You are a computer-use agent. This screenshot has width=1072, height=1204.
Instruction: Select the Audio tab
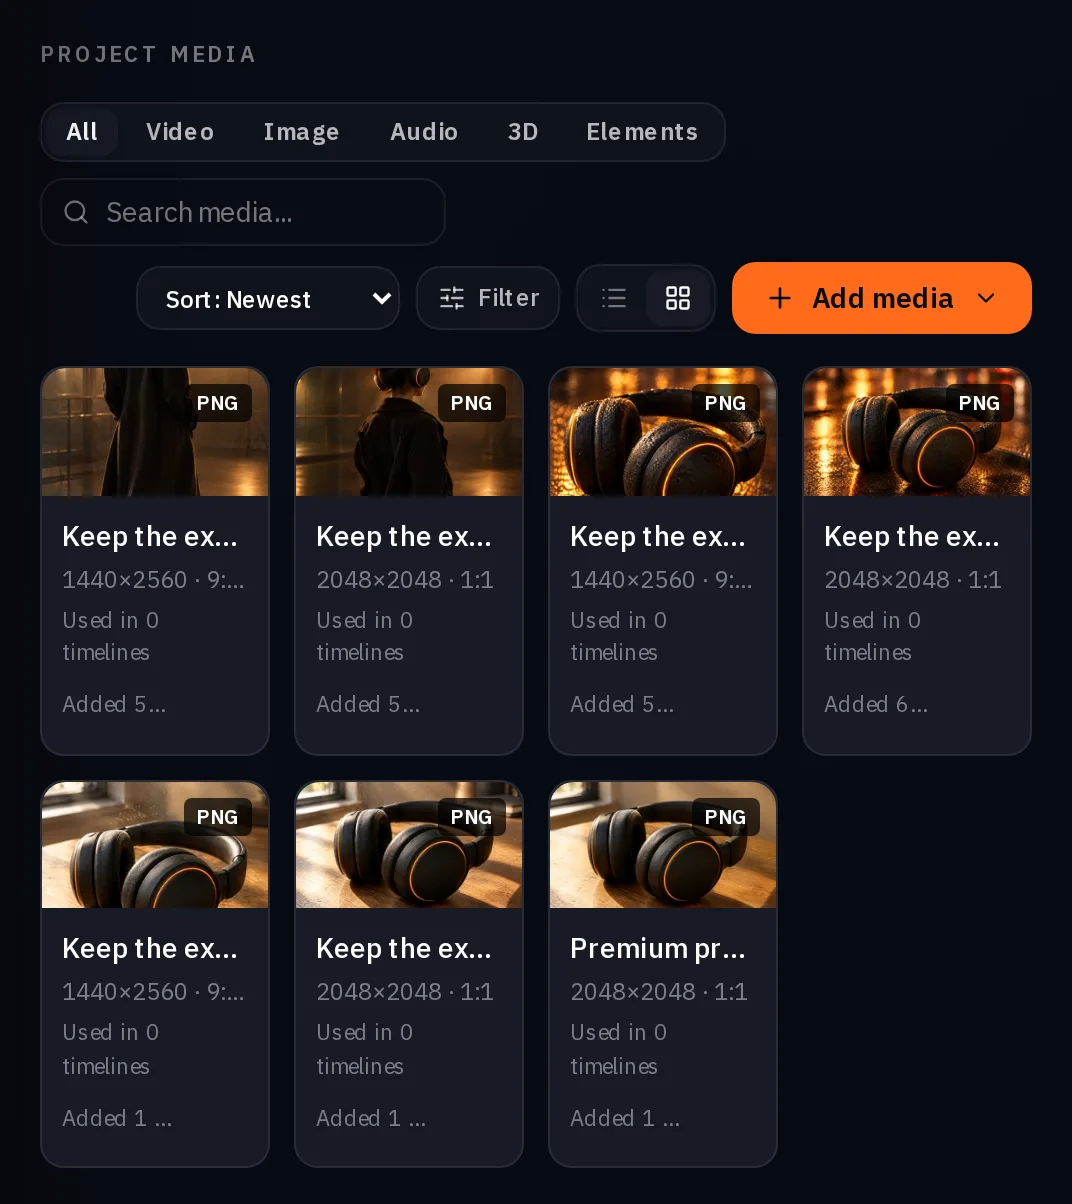(424, 132)
